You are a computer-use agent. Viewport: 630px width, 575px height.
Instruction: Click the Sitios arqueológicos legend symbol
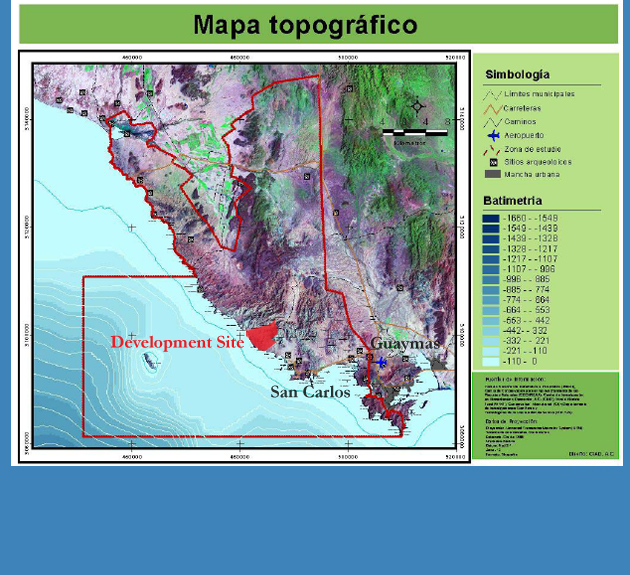(492, 161)
